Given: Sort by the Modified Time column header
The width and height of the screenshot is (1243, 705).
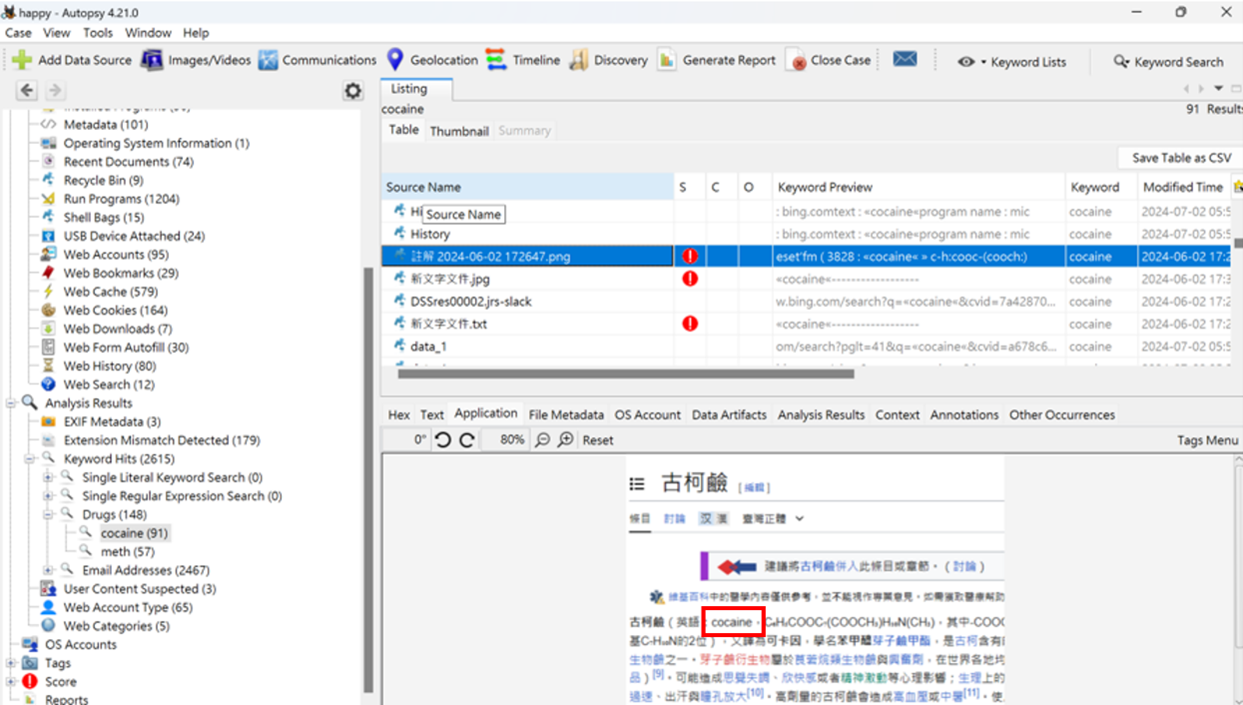Looking at the screenshot, I should pyautogui.click(x=1183, y=187).
